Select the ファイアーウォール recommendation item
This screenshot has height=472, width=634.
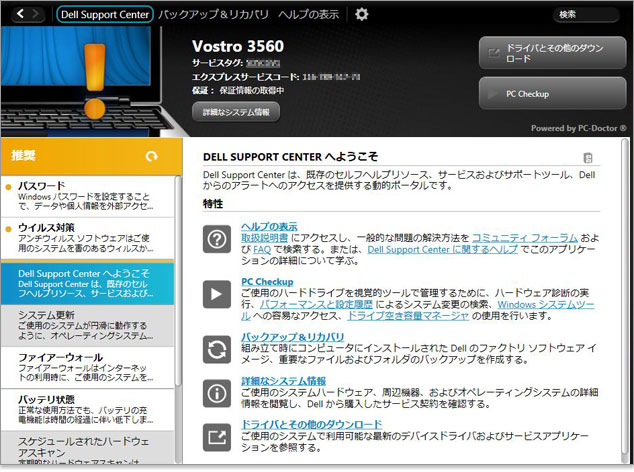(x=87, y=367)
